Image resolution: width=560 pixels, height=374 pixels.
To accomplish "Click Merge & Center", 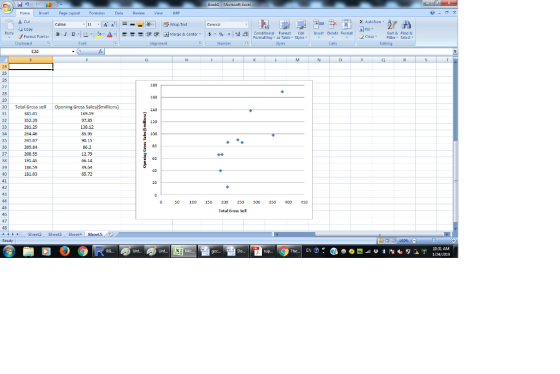I will coord(182,34).
